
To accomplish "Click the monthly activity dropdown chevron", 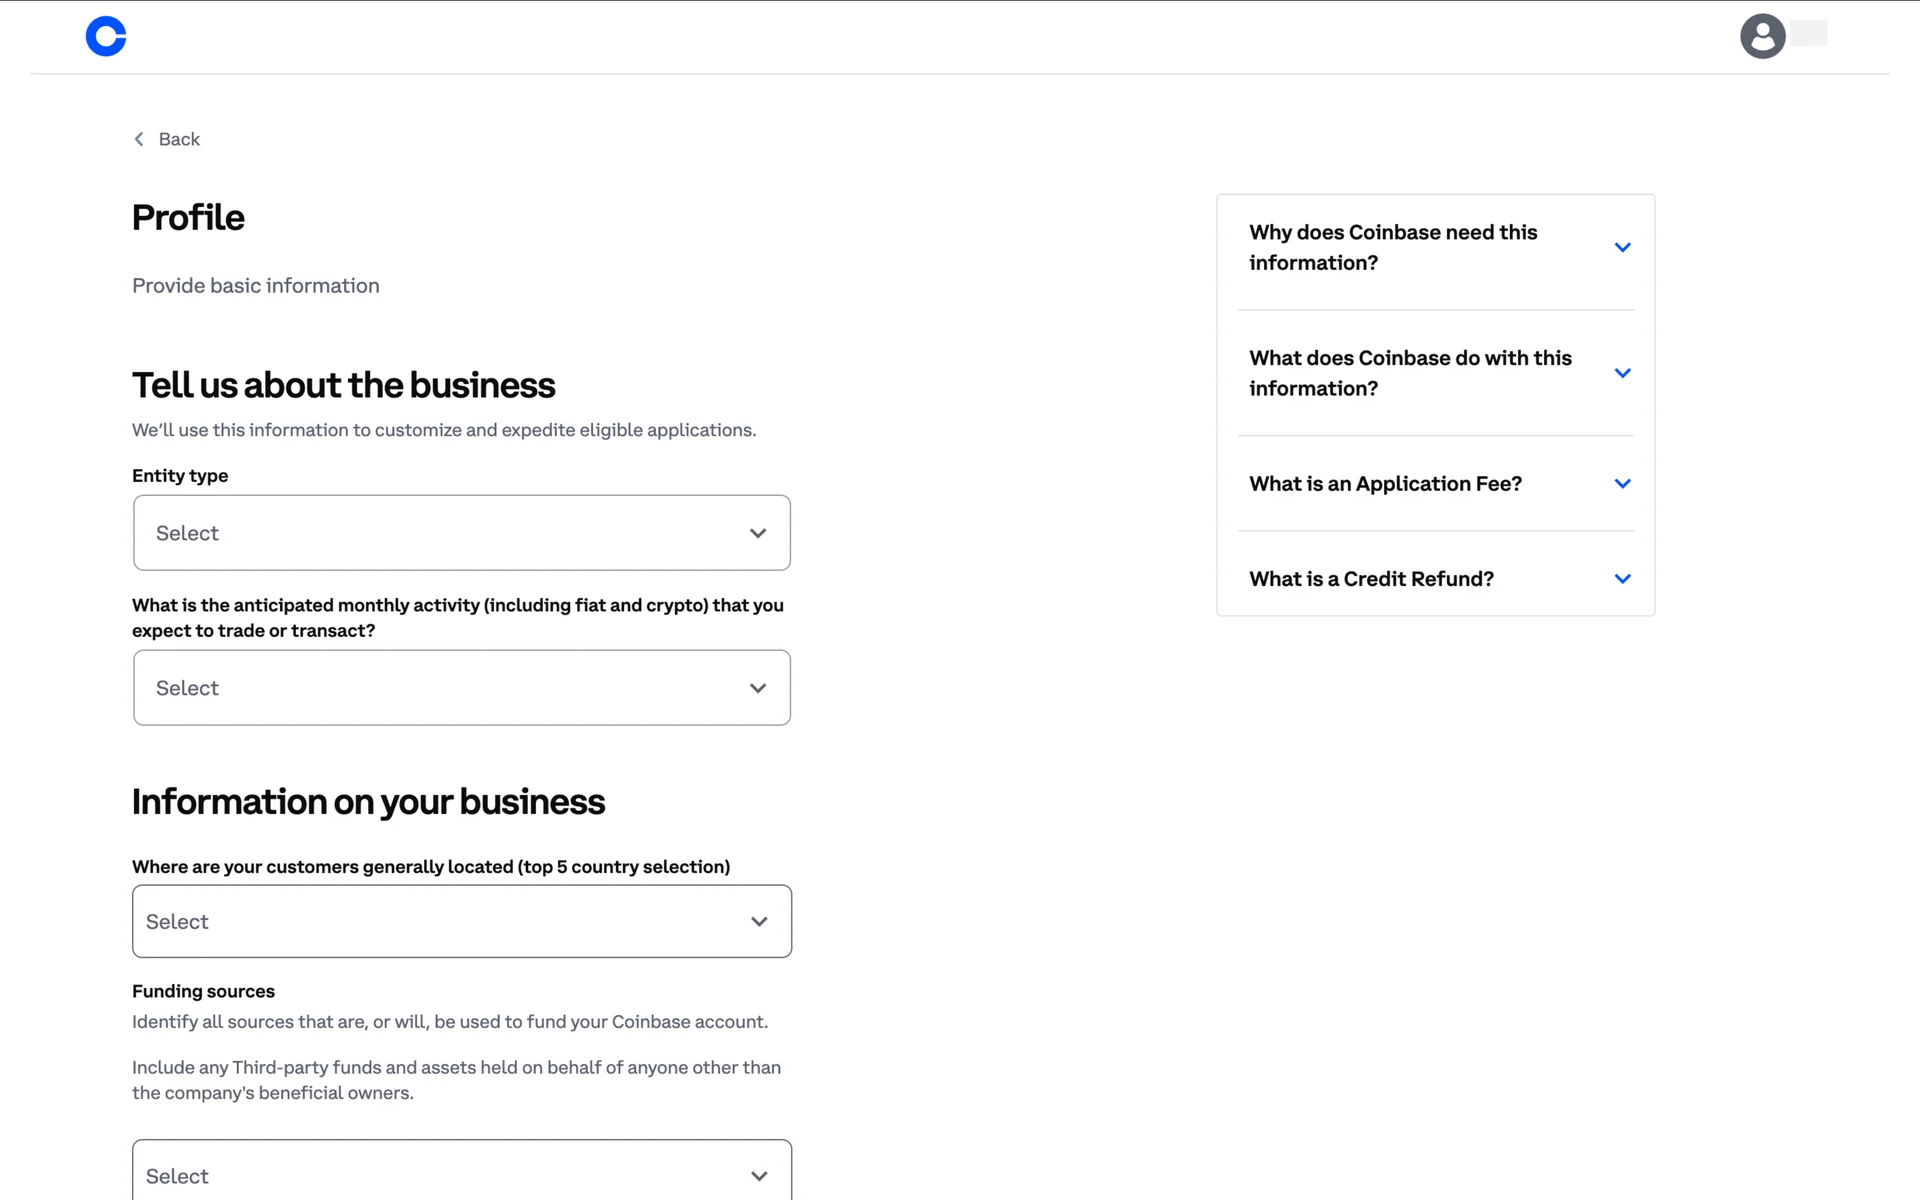I will [758, 688].
